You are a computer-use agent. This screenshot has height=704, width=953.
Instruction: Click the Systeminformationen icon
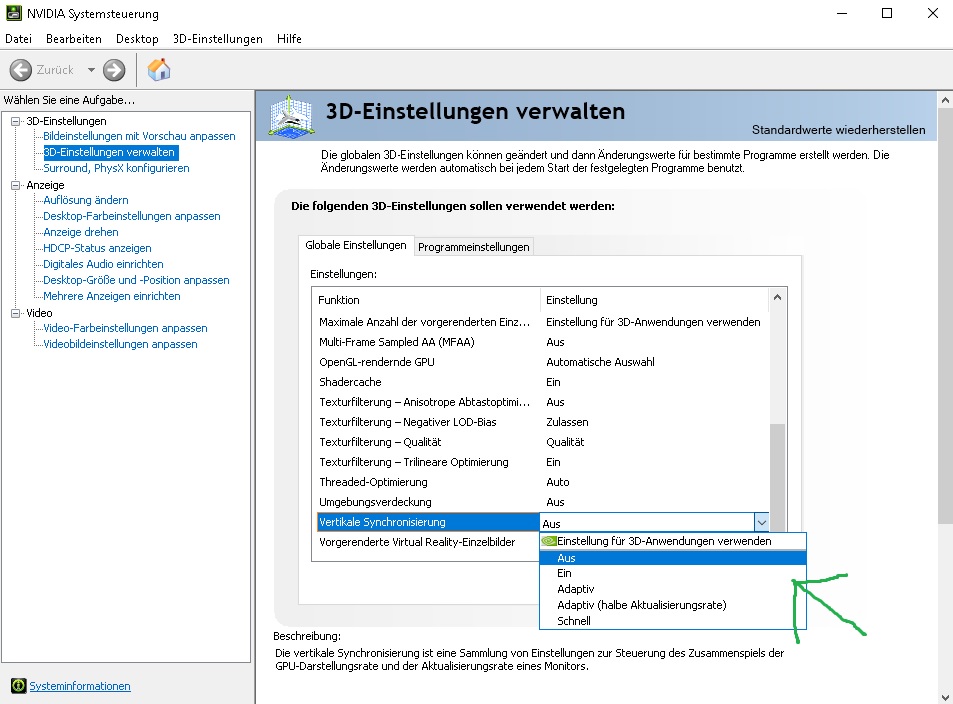(x=19, y=686)
